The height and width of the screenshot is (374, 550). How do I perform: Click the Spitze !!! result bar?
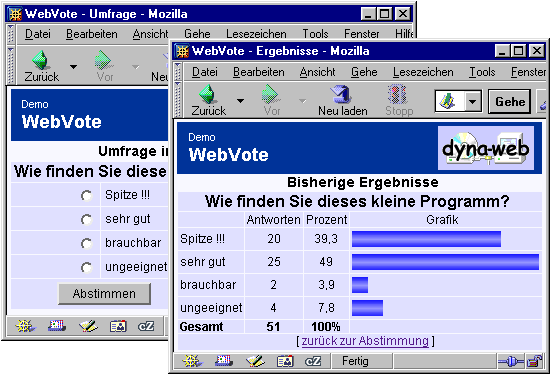[426, 239]
